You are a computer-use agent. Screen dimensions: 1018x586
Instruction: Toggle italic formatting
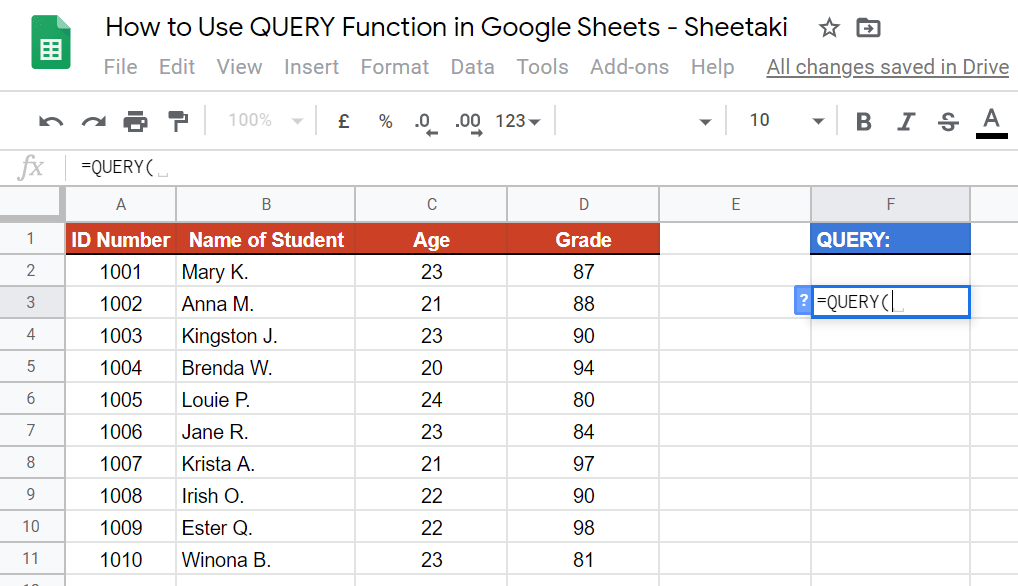coord(906,121)
